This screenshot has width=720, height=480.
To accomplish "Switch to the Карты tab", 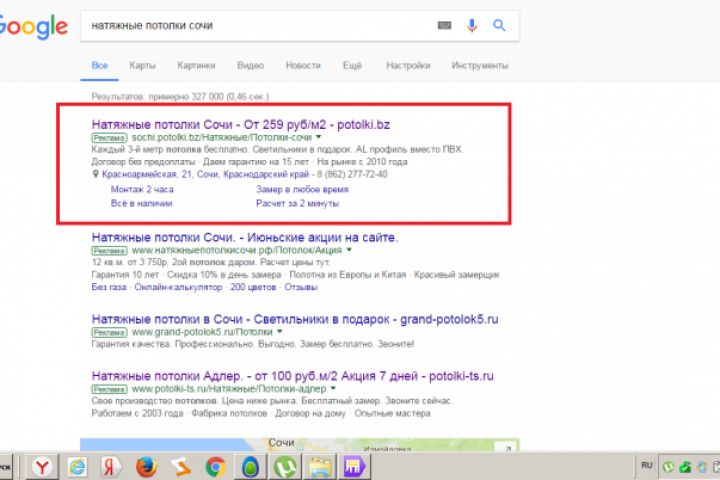I will pyautogui.click(x=142, y=65).
